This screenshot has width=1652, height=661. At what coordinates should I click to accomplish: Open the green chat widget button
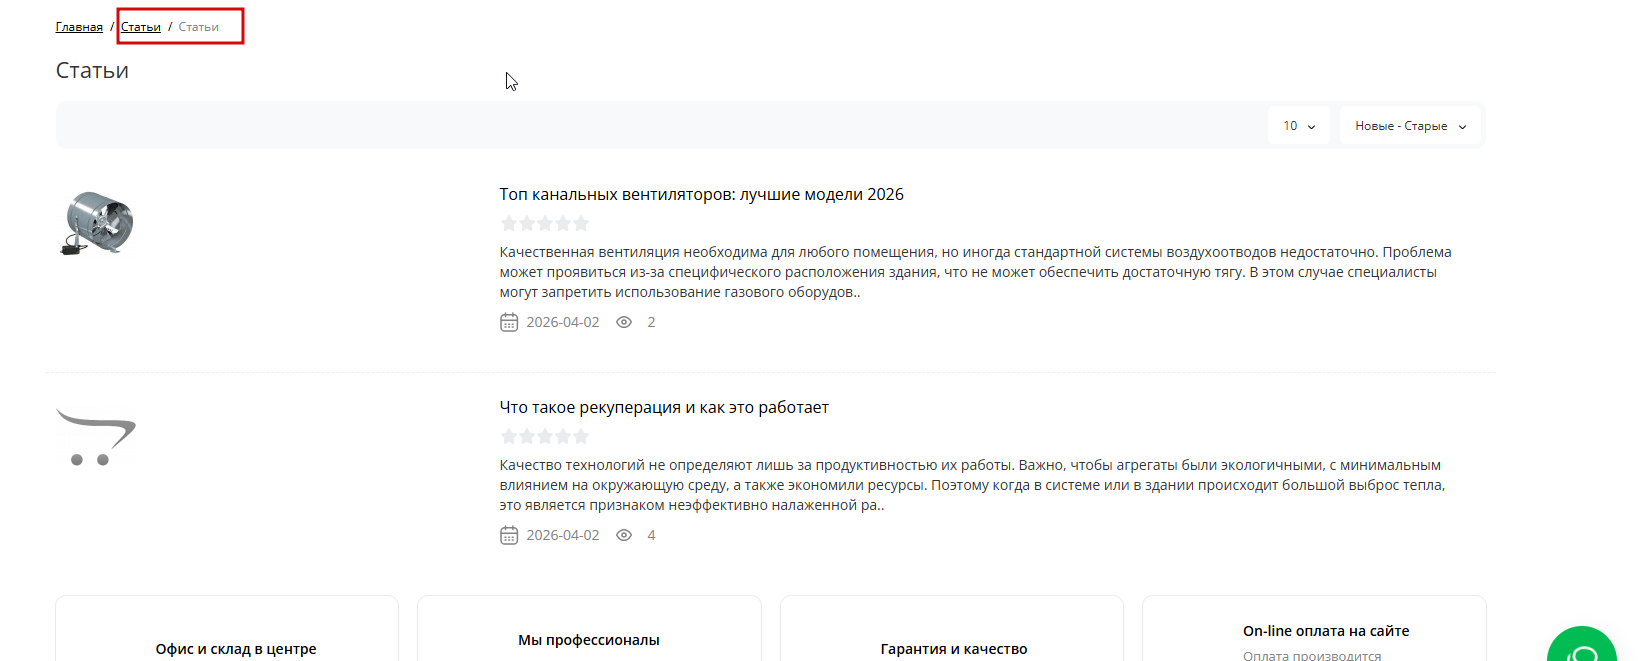(1582, 645)
